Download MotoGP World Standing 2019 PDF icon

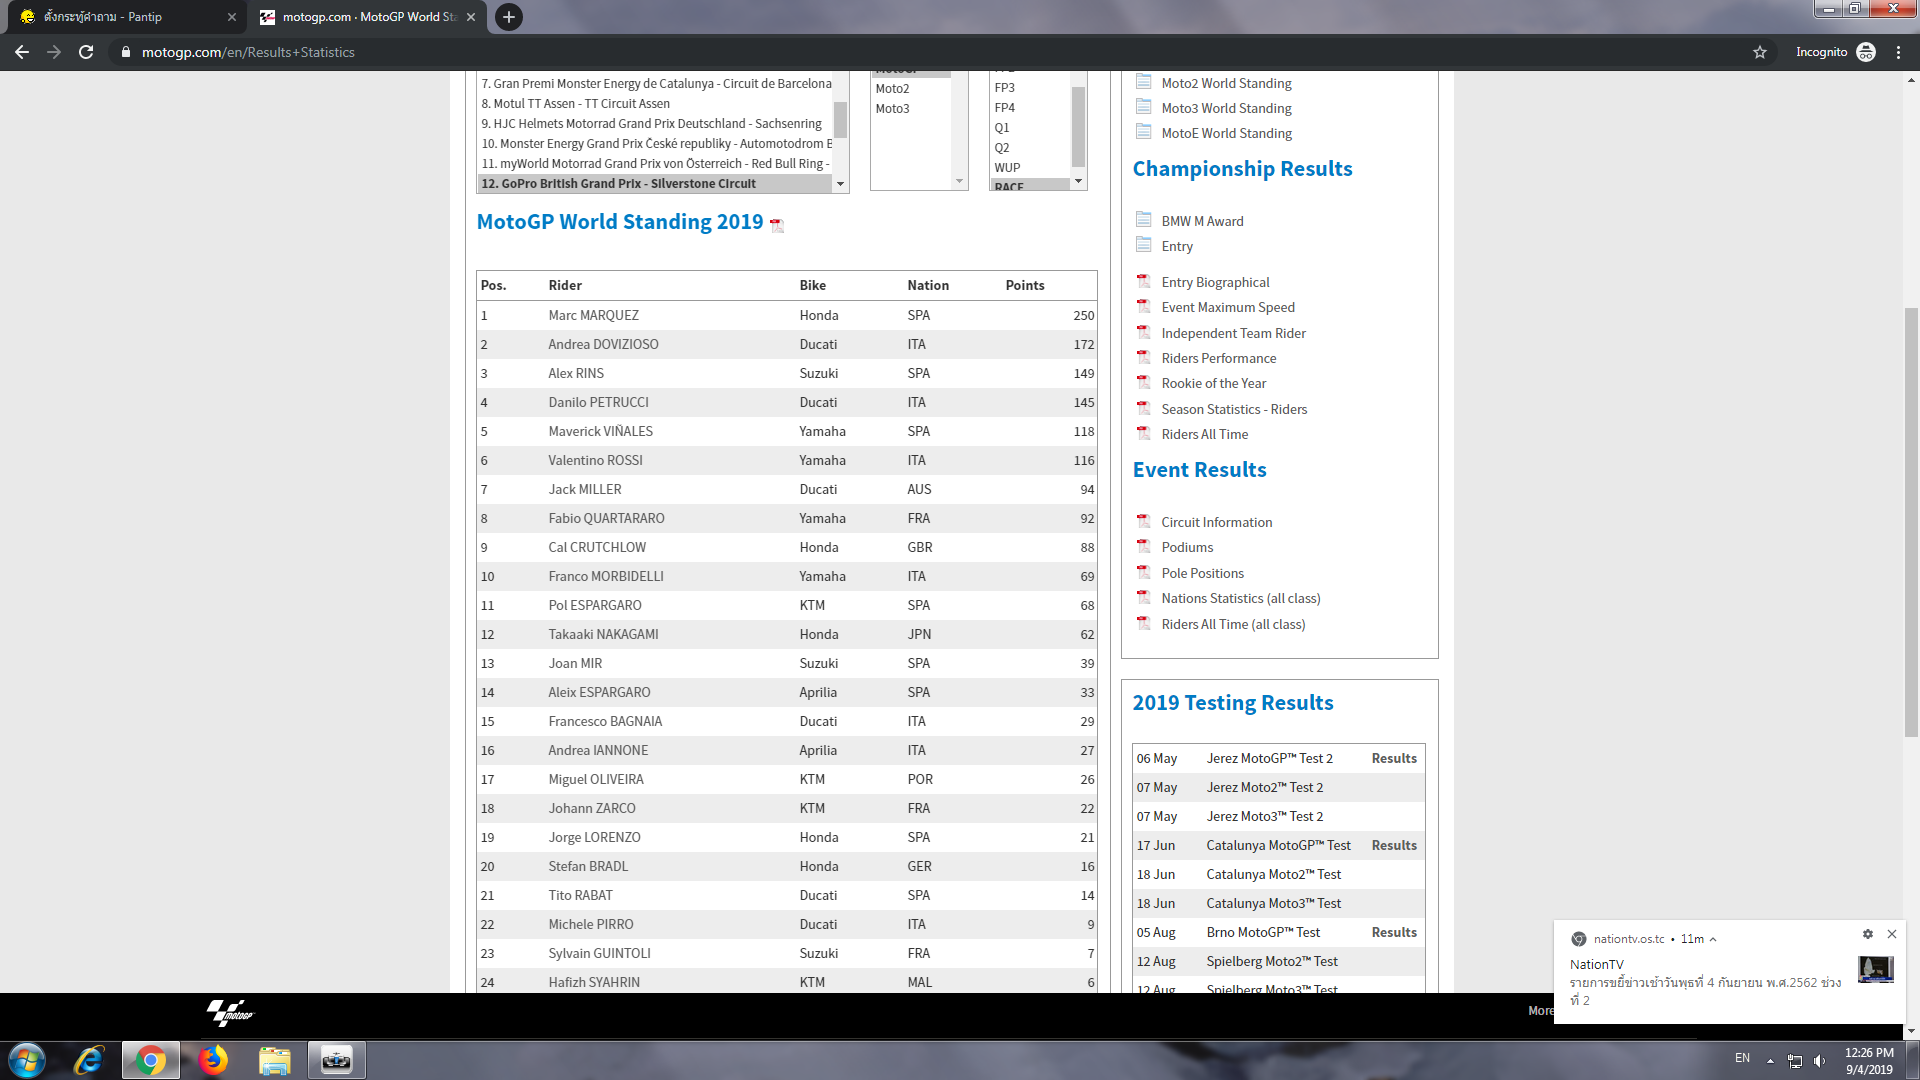point(777,225)
